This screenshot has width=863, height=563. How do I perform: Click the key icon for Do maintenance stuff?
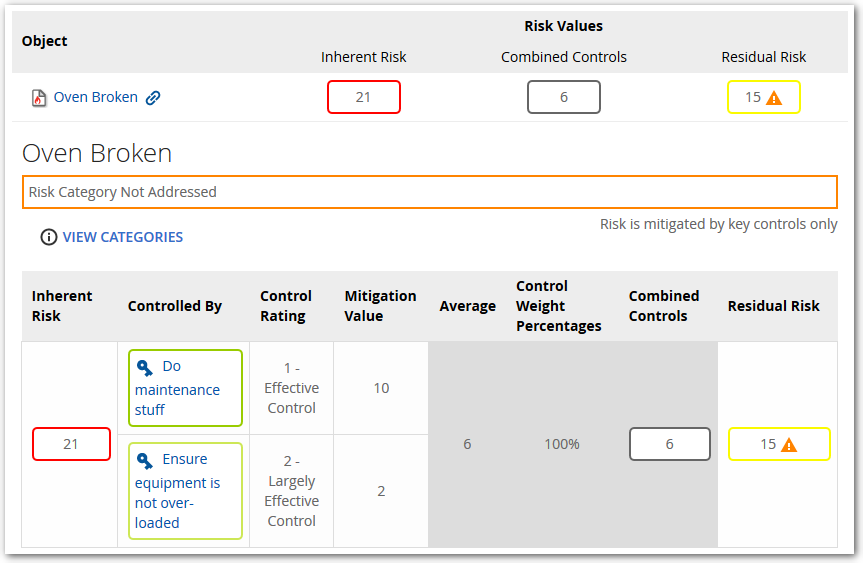(x=146, y=367)
